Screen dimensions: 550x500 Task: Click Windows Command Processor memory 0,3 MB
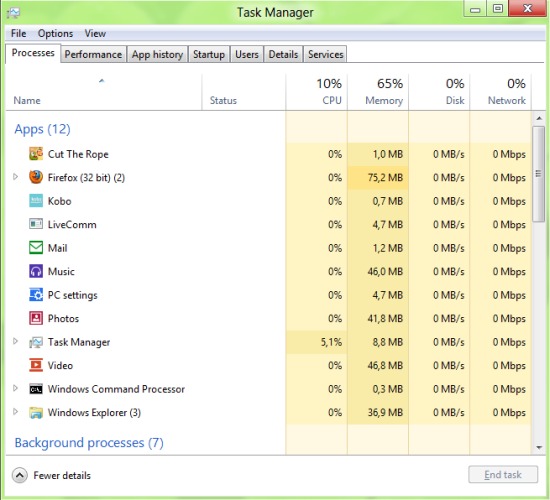[x=388, y=389]
